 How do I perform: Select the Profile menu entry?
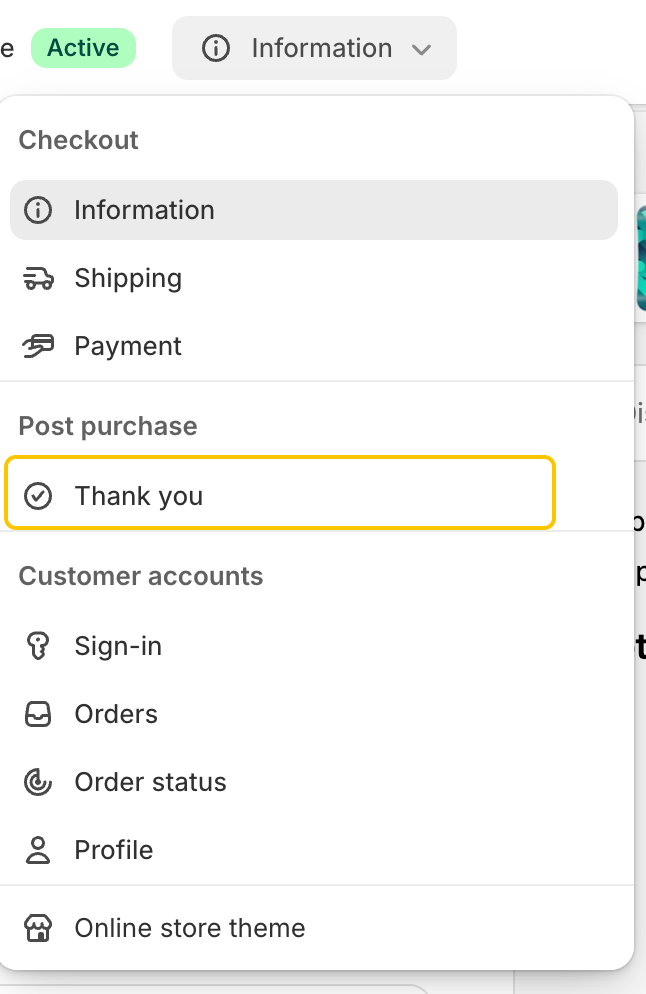coord(314,850)
